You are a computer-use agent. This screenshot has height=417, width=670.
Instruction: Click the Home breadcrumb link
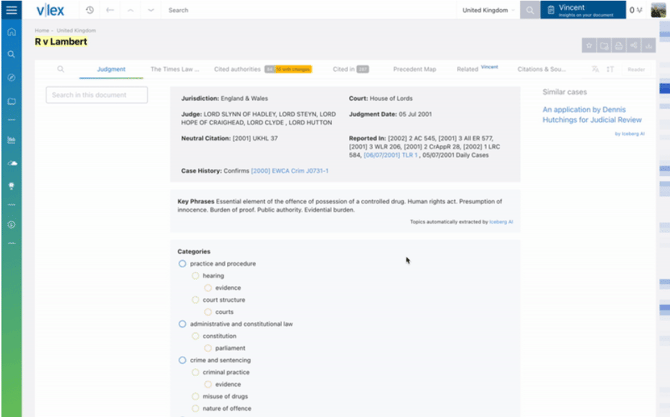42,30
